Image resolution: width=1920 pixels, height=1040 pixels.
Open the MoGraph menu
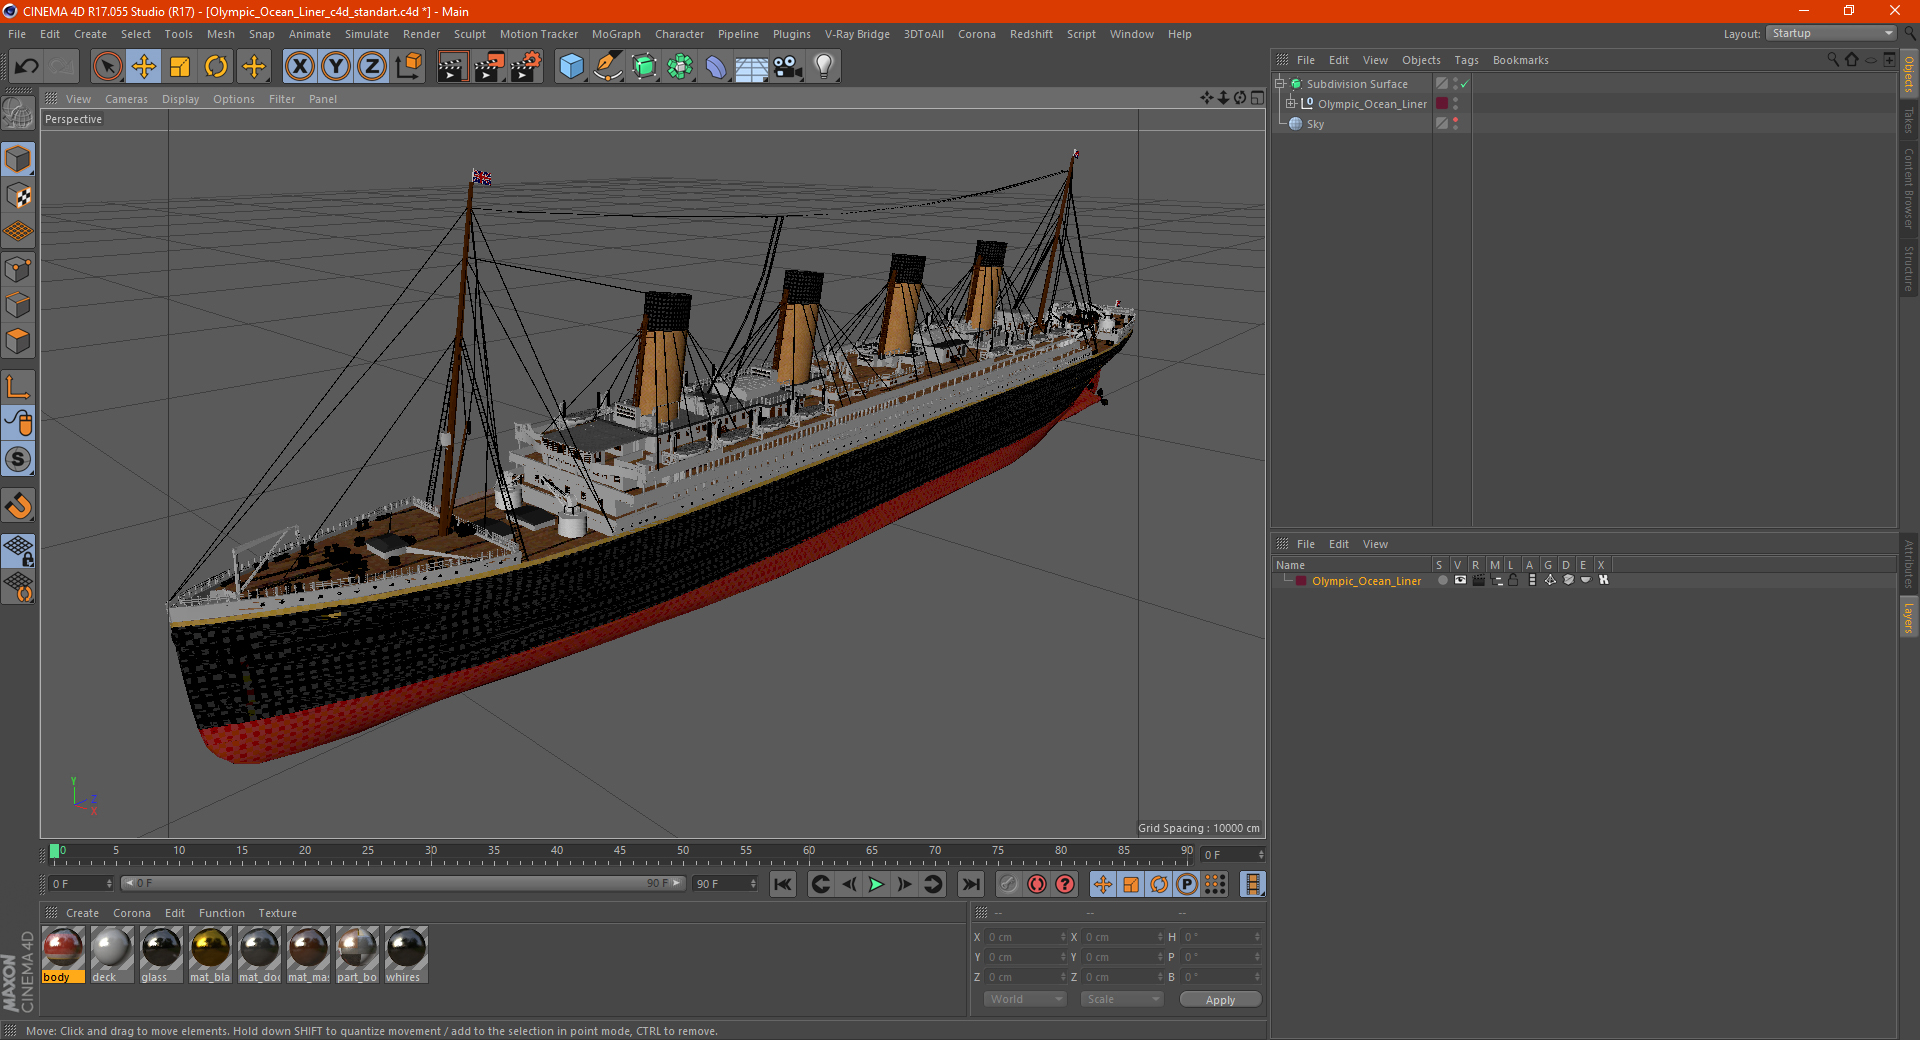(x=616, y=34)
